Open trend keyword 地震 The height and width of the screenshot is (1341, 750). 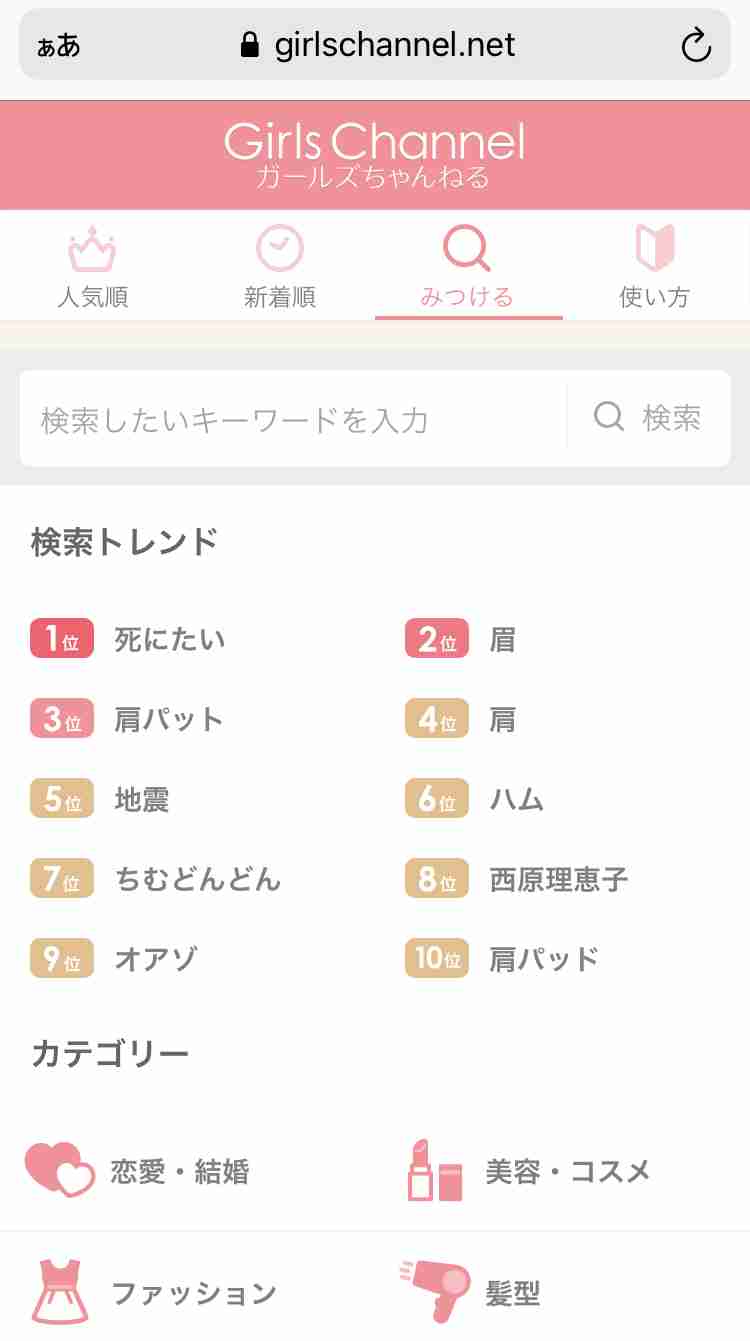click(x=142, y=800)
